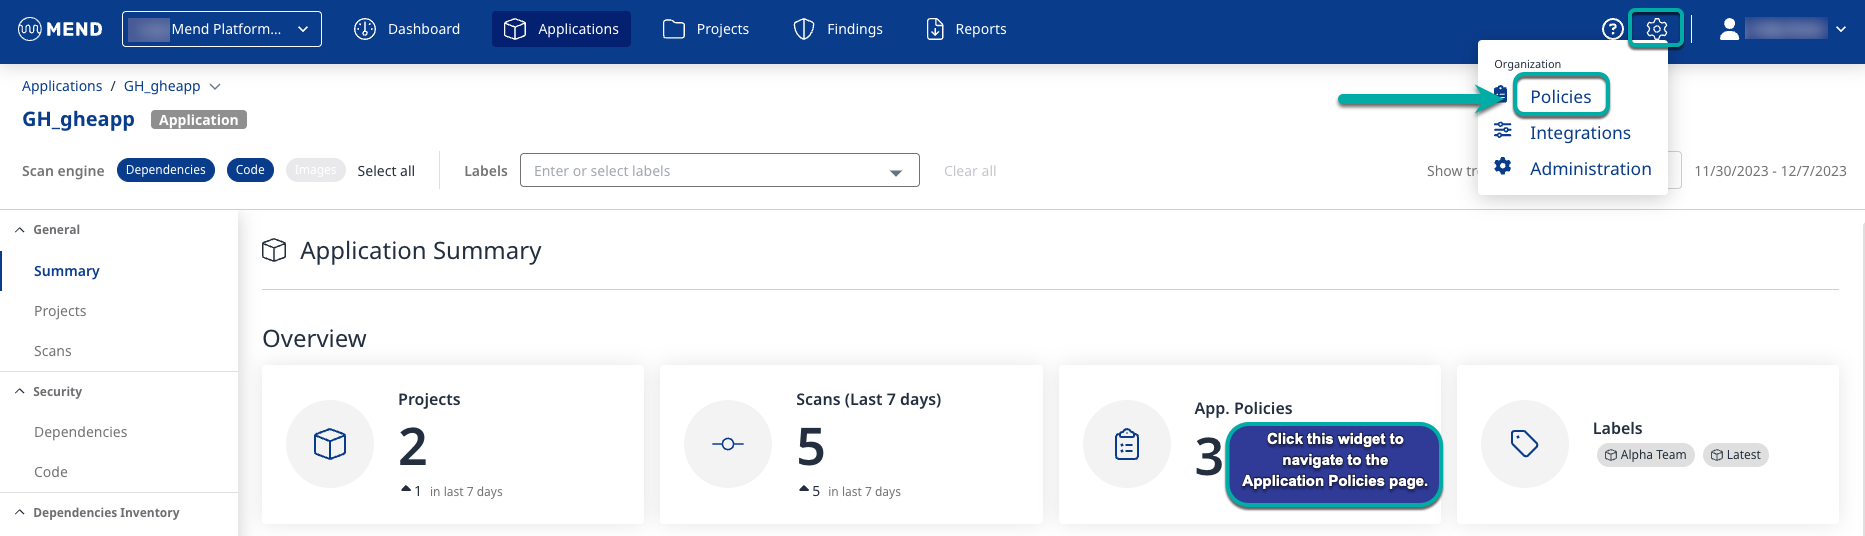Viewport: 1865px width, 536px height.
Task: Open the Findings tab in navigation
Action: pos(838,29)
